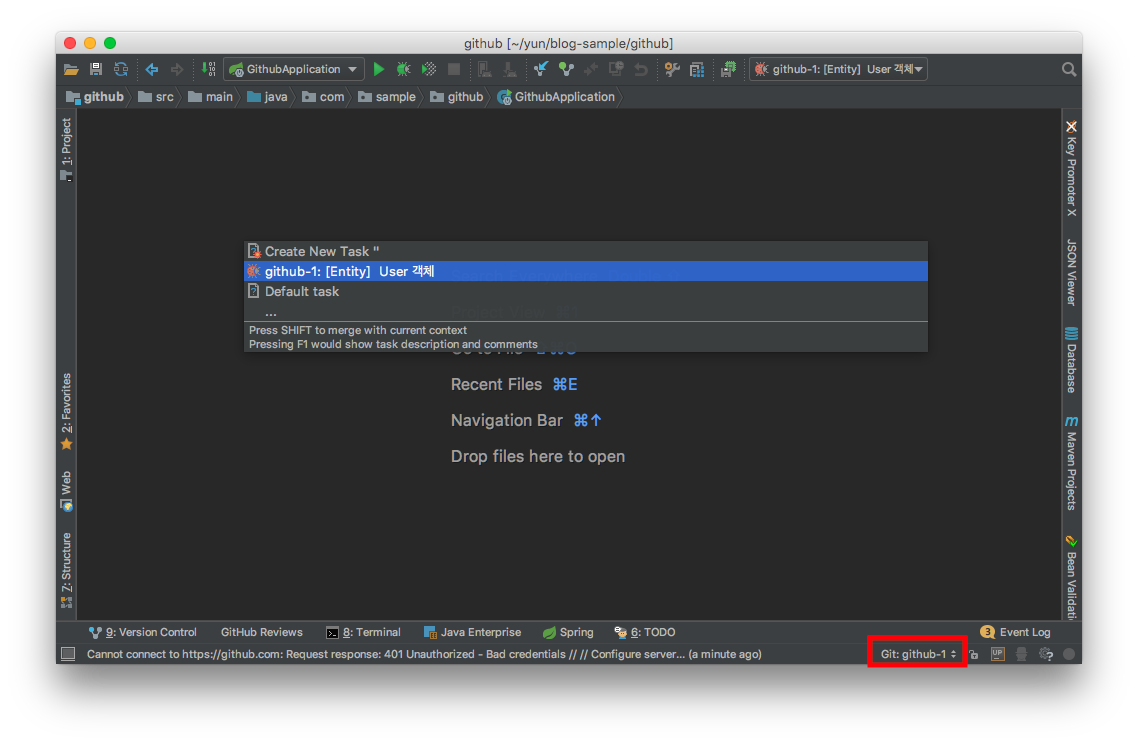This screenshot has height=744, width=1138.
Task: Click the gear with question mark status icon
Action: pos(1046,654)
